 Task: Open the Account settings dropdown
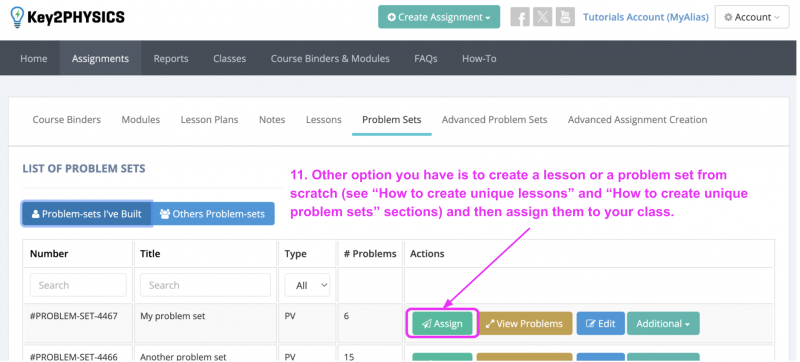(x=752, y=17)
